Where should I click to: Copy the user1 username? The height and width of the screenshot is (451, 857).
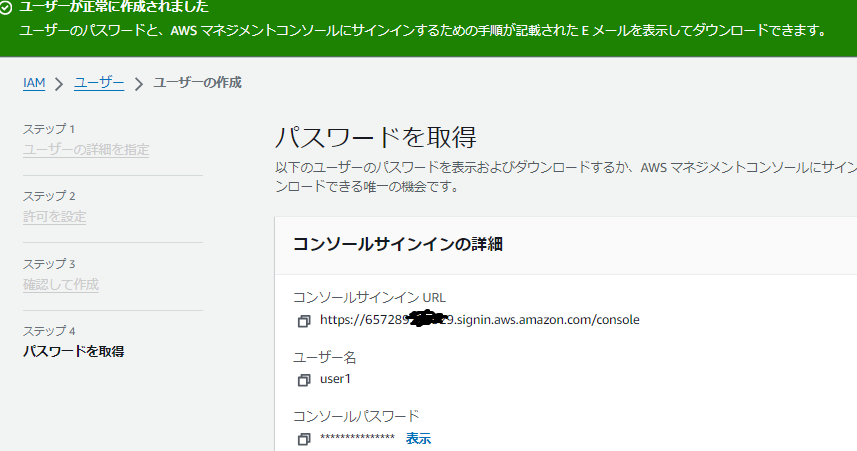(304, 380)
